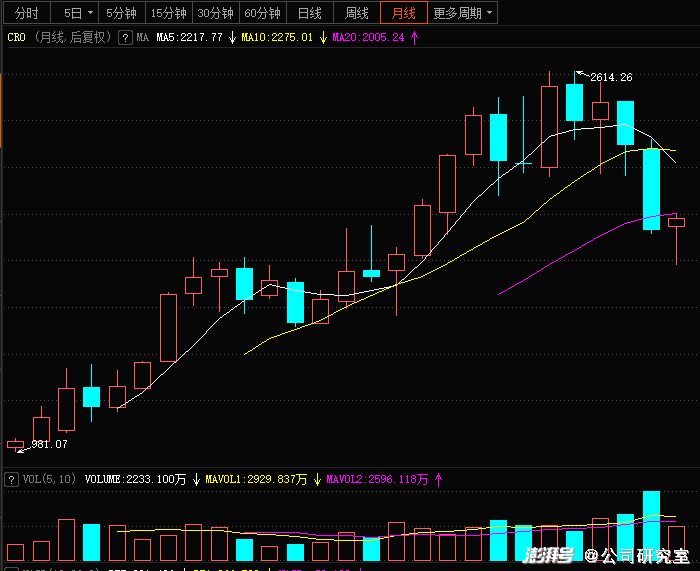This screenshot has height=571, width=700.
Task: Switch to the 周线 weekly tab
Action: tap(357, 13)
